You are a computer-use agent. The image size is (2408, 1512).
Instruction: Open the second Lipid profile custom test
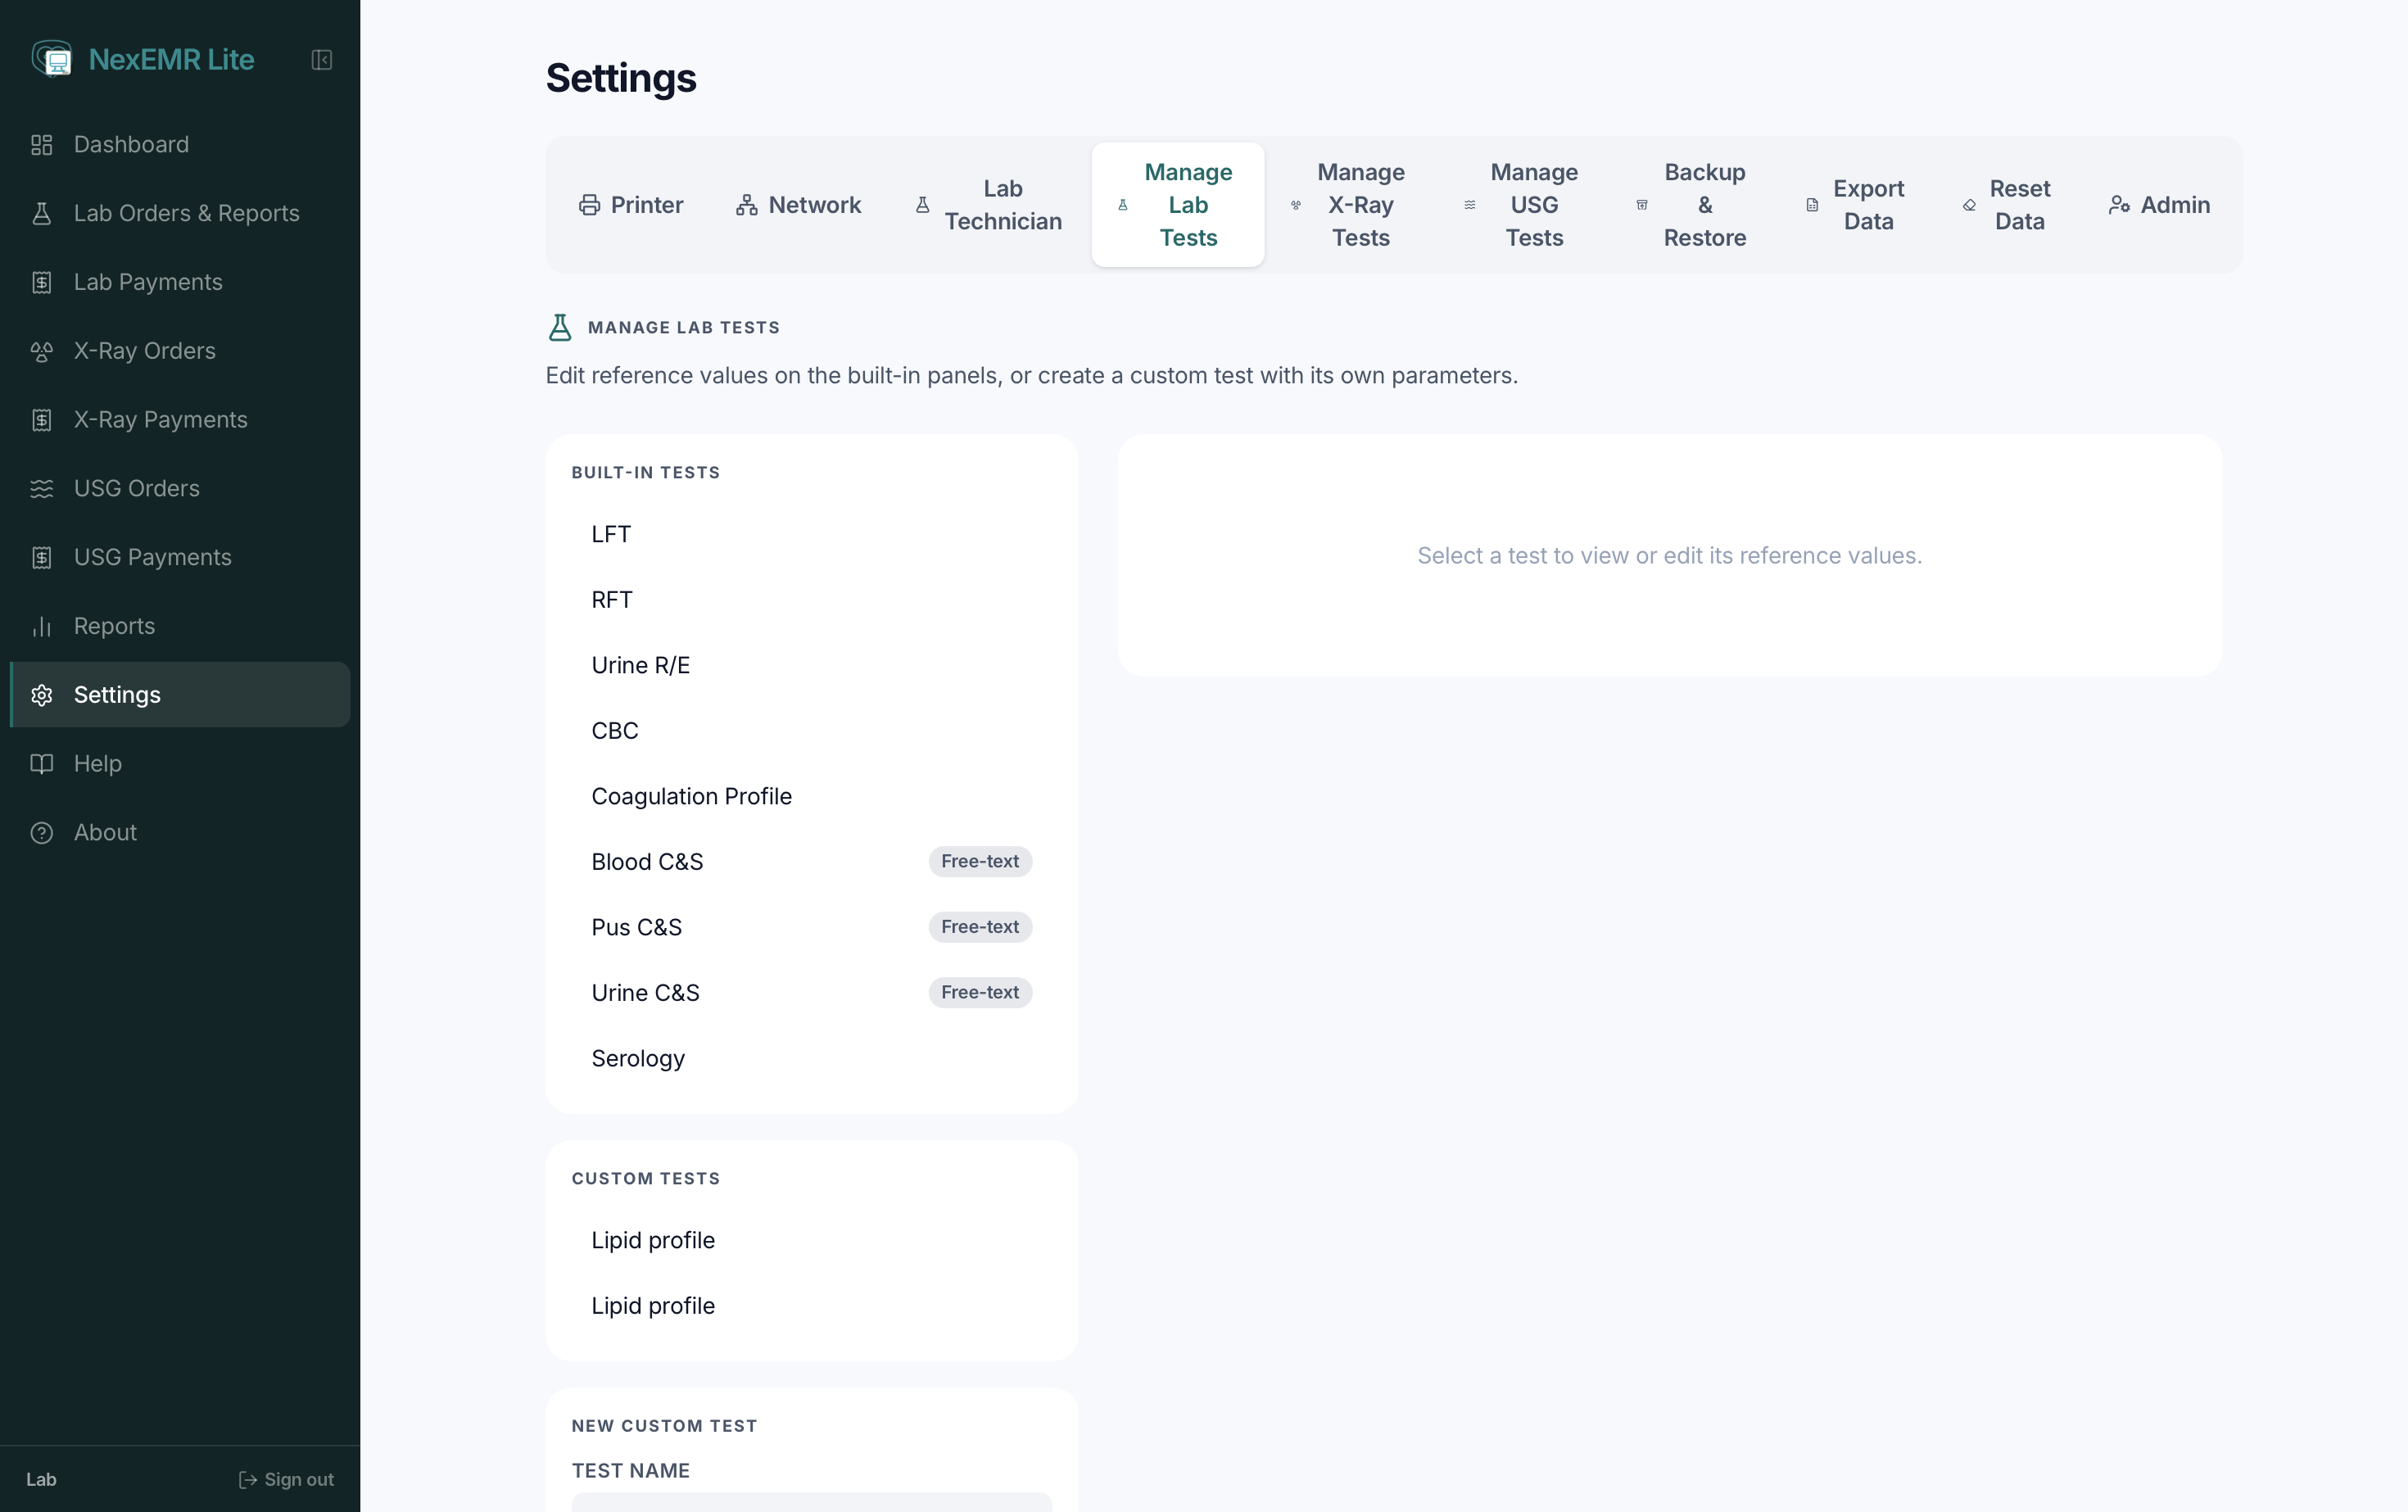812,1306
